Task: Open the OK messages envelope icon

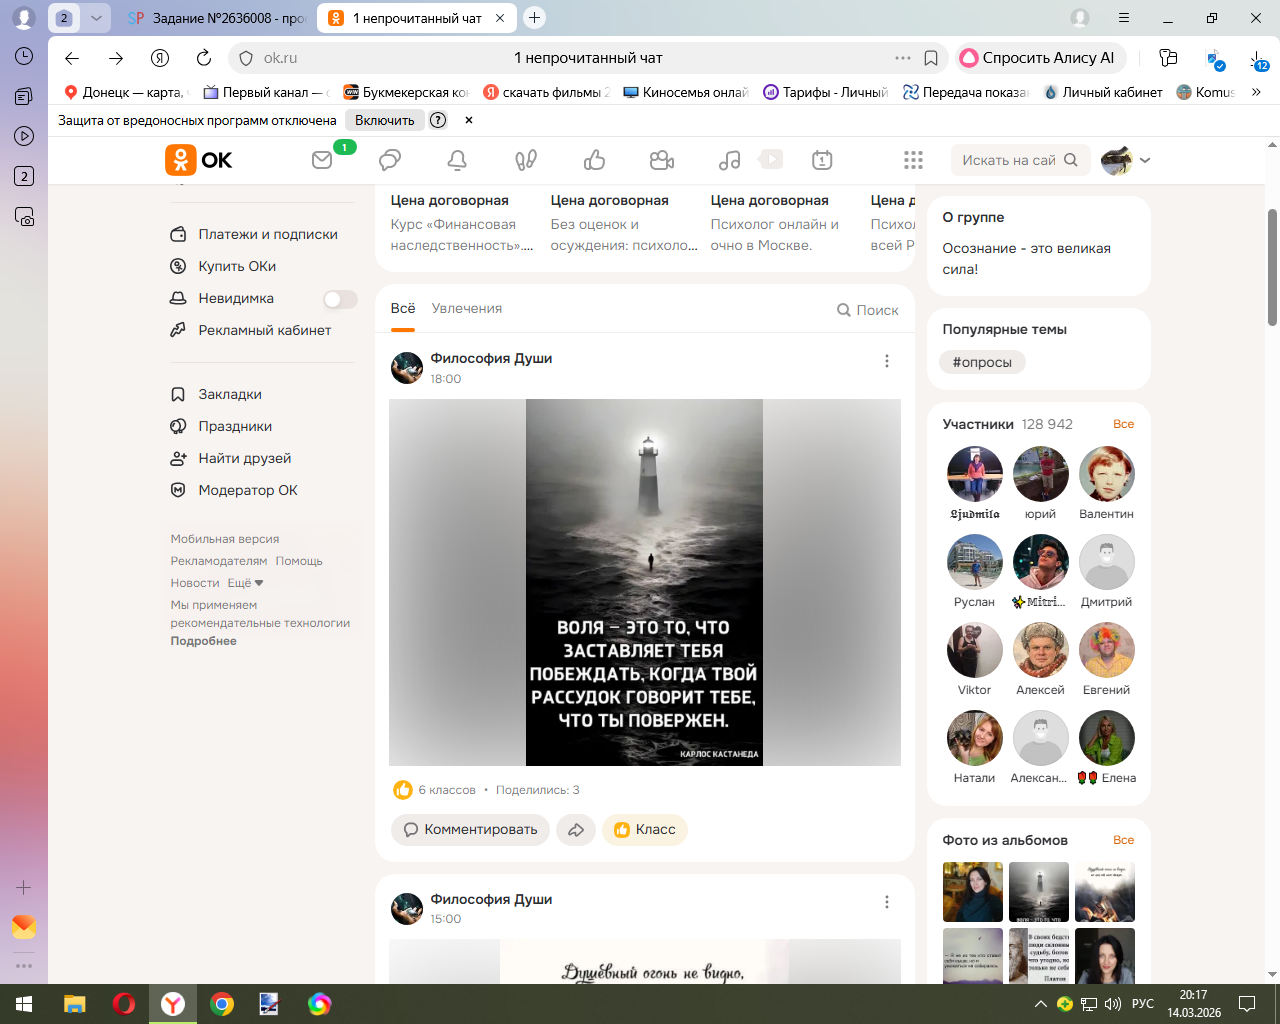Action: click(322, 160)
